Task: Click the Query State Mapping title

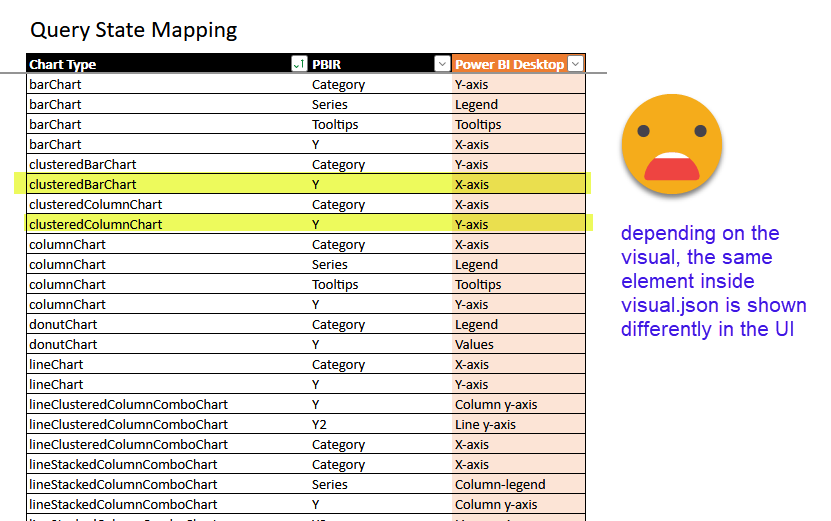Action: pos(133,30)
